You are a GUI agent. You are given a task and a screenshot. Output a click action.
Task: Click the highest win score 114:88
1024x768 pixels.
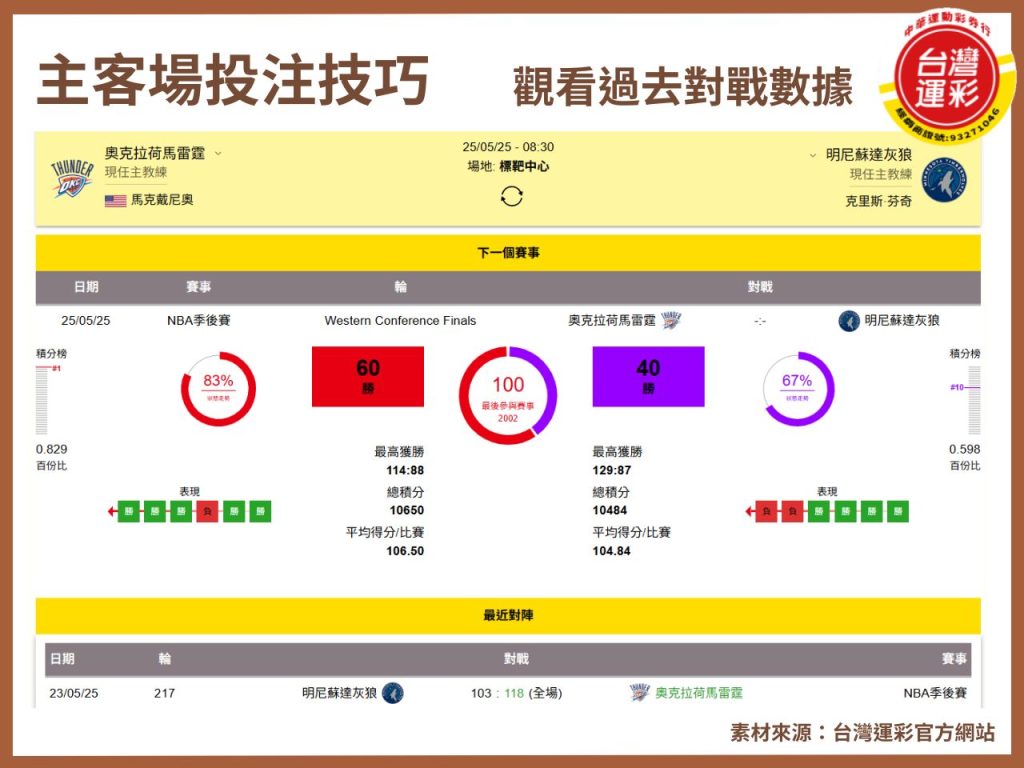405,470
